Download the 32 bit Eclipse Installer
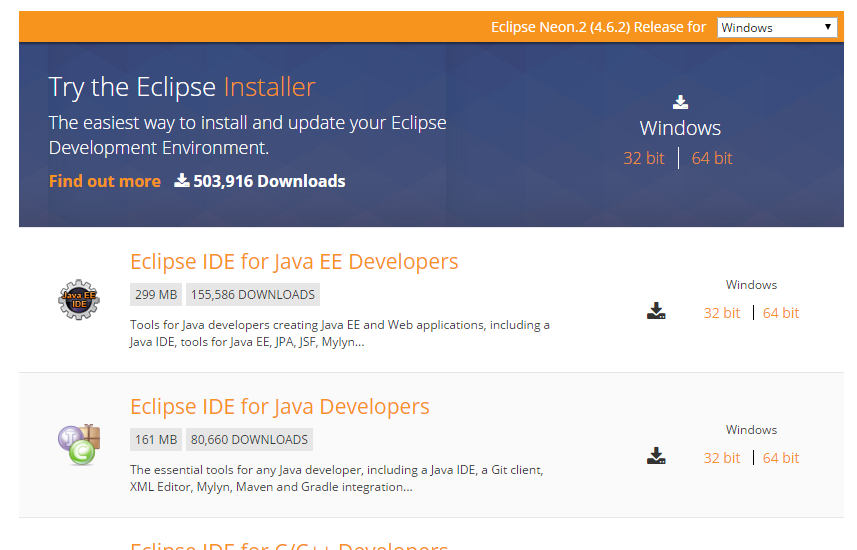The width and height of the screenshot is (857, 550). coord(644,158)
